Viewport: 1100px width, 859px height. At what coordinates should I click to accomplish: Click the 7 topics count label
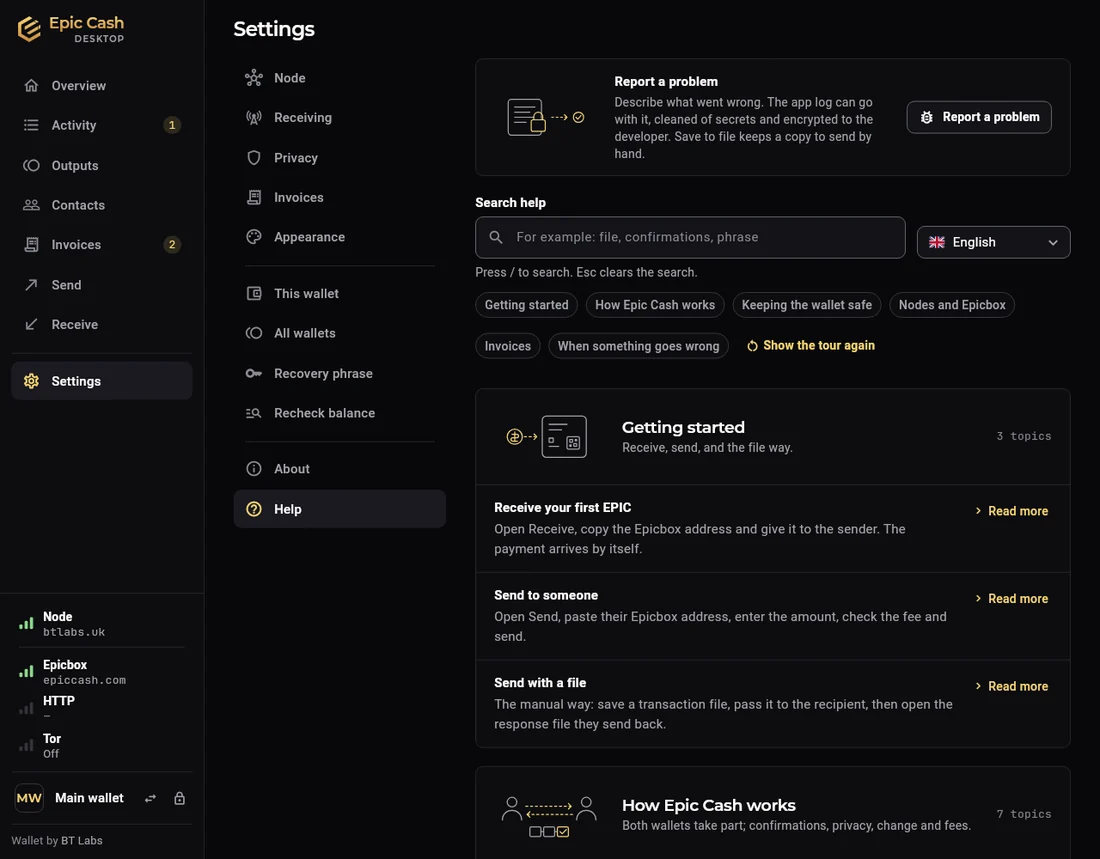[x=1024, y=814]
